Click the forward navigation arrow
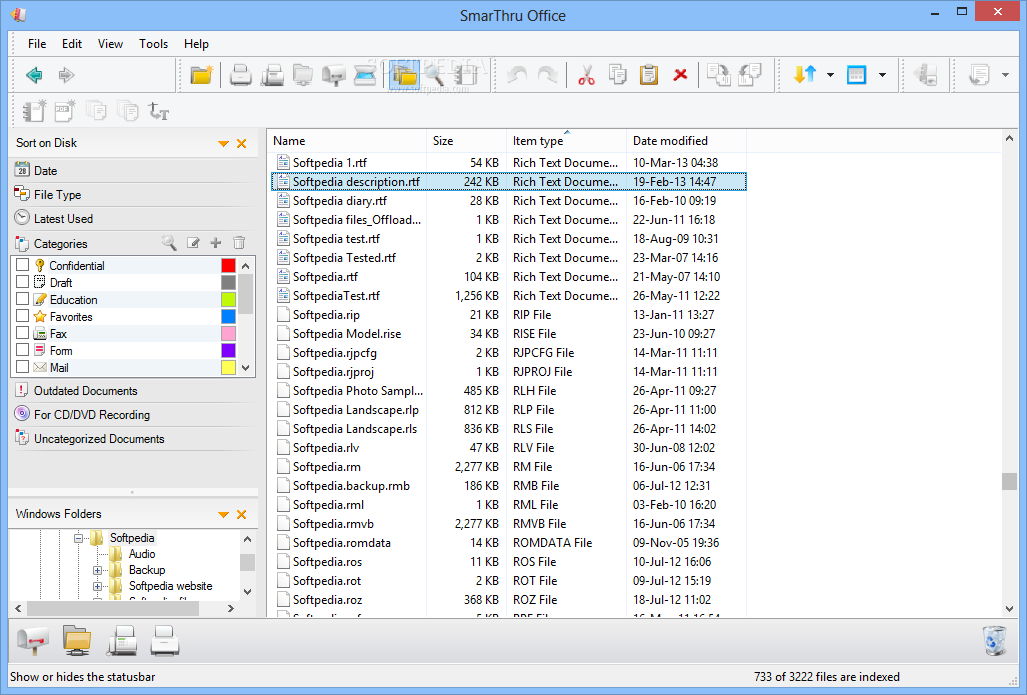Screen dimensions: 1027x695 tap(66, 75)
